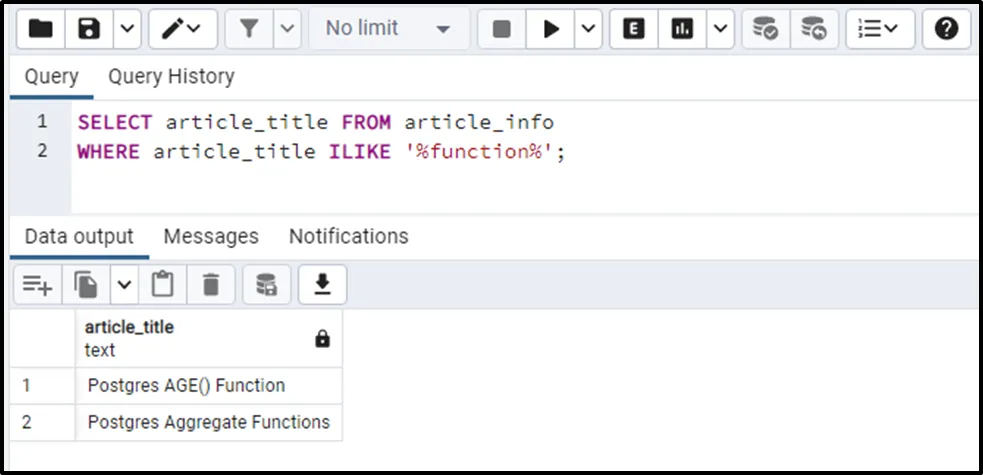Click the Paste clipboard icon
This screenshot has height=475, width=983.
pos(162,286)
